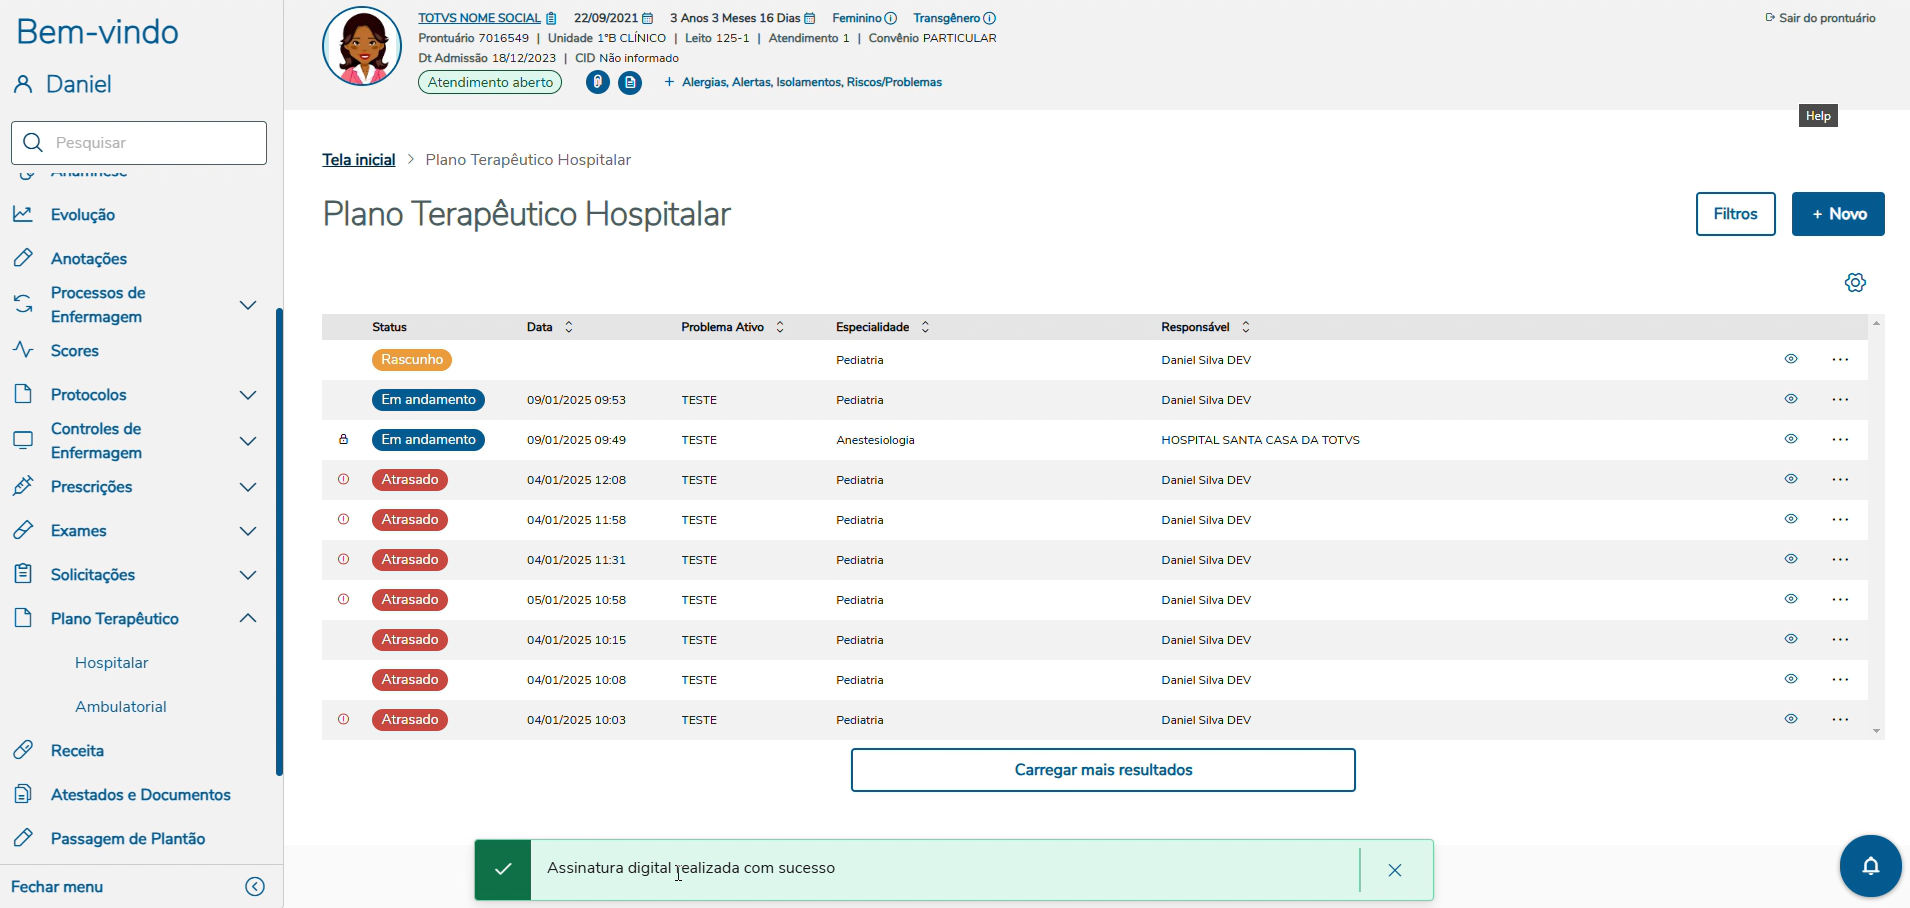Collapse sidebar with Fechar menu arrow
The width and height of the screenshot is (1910, 908).
pos(255,887)
